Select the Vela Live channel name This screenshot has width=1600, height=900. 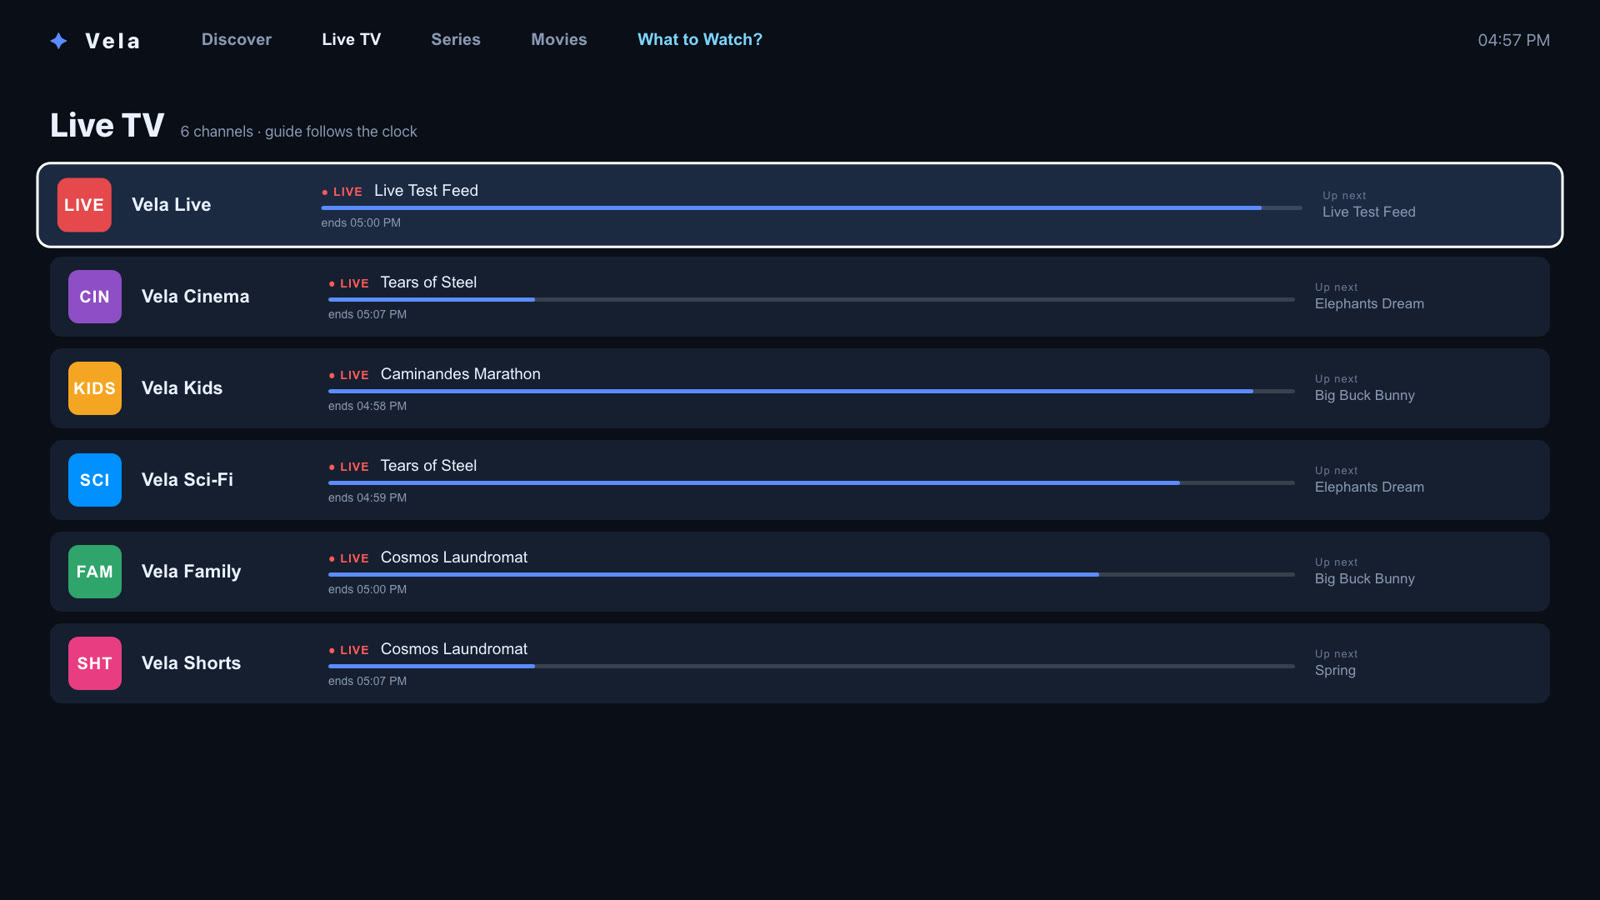click(171, 205)
